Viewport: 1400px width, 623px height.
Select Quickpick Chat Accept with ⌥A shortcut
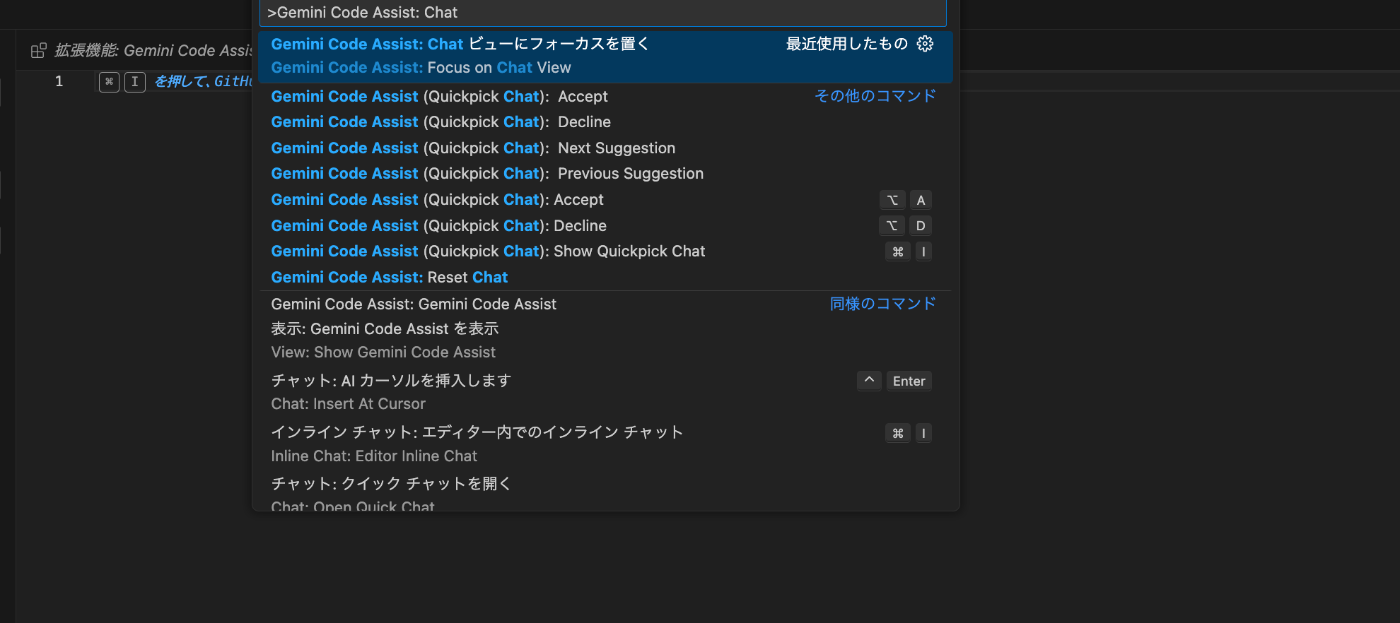point(605,200)
